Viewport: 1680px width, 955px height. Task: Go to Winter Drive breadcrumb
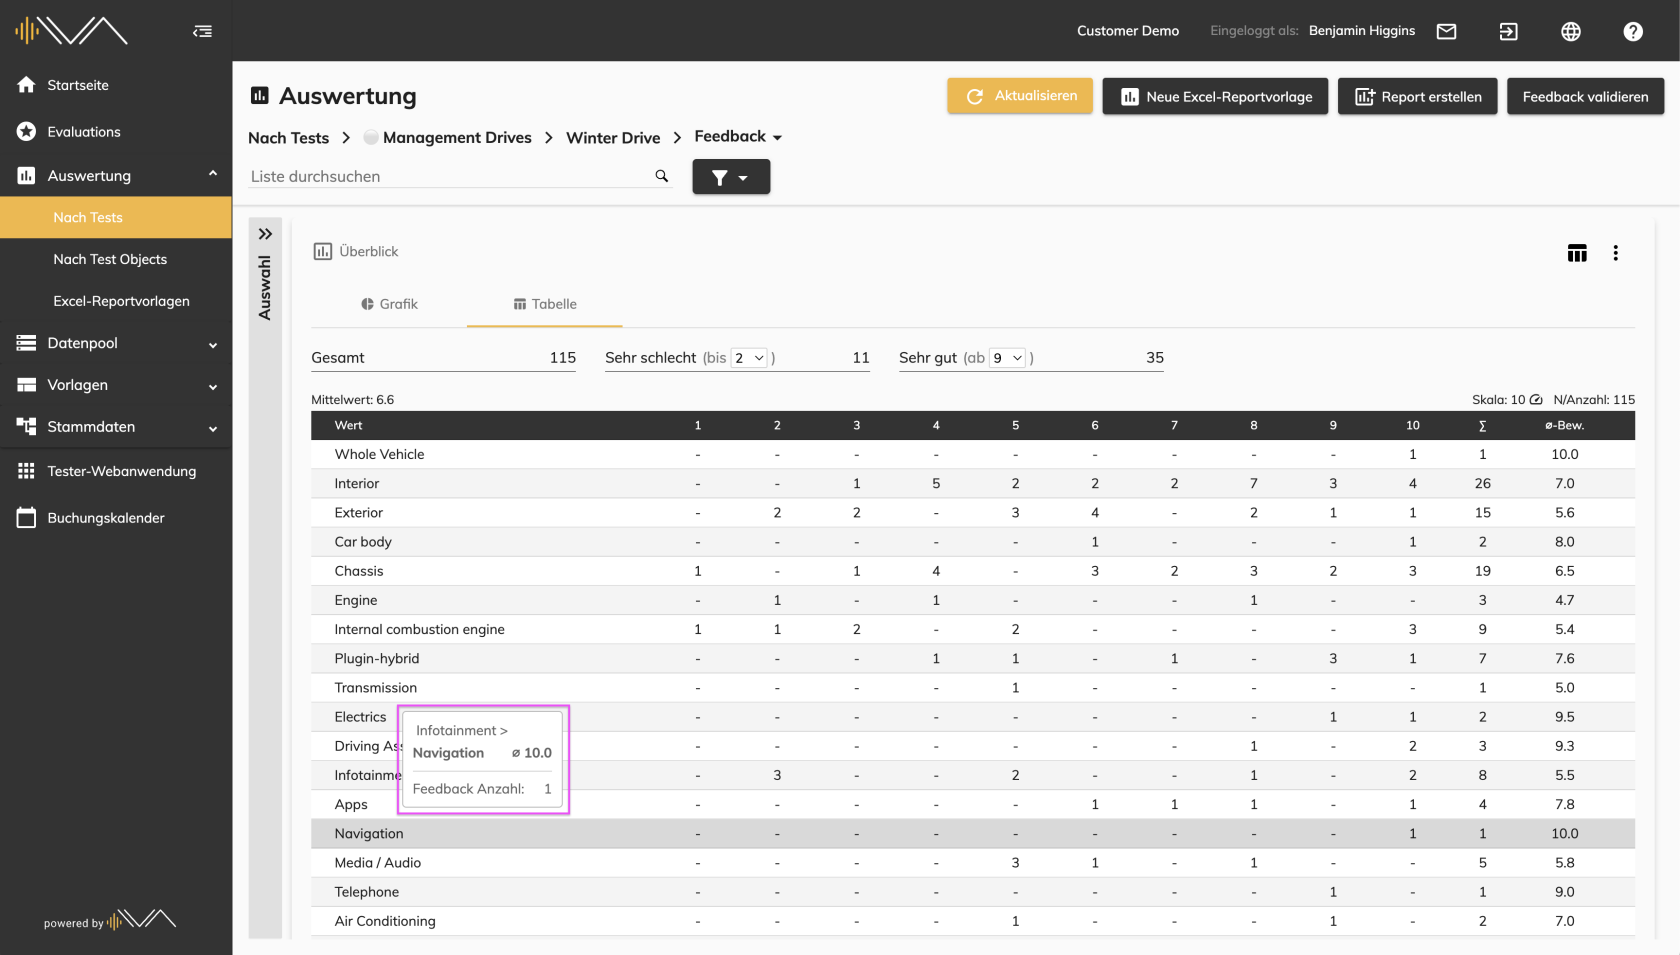613,137
